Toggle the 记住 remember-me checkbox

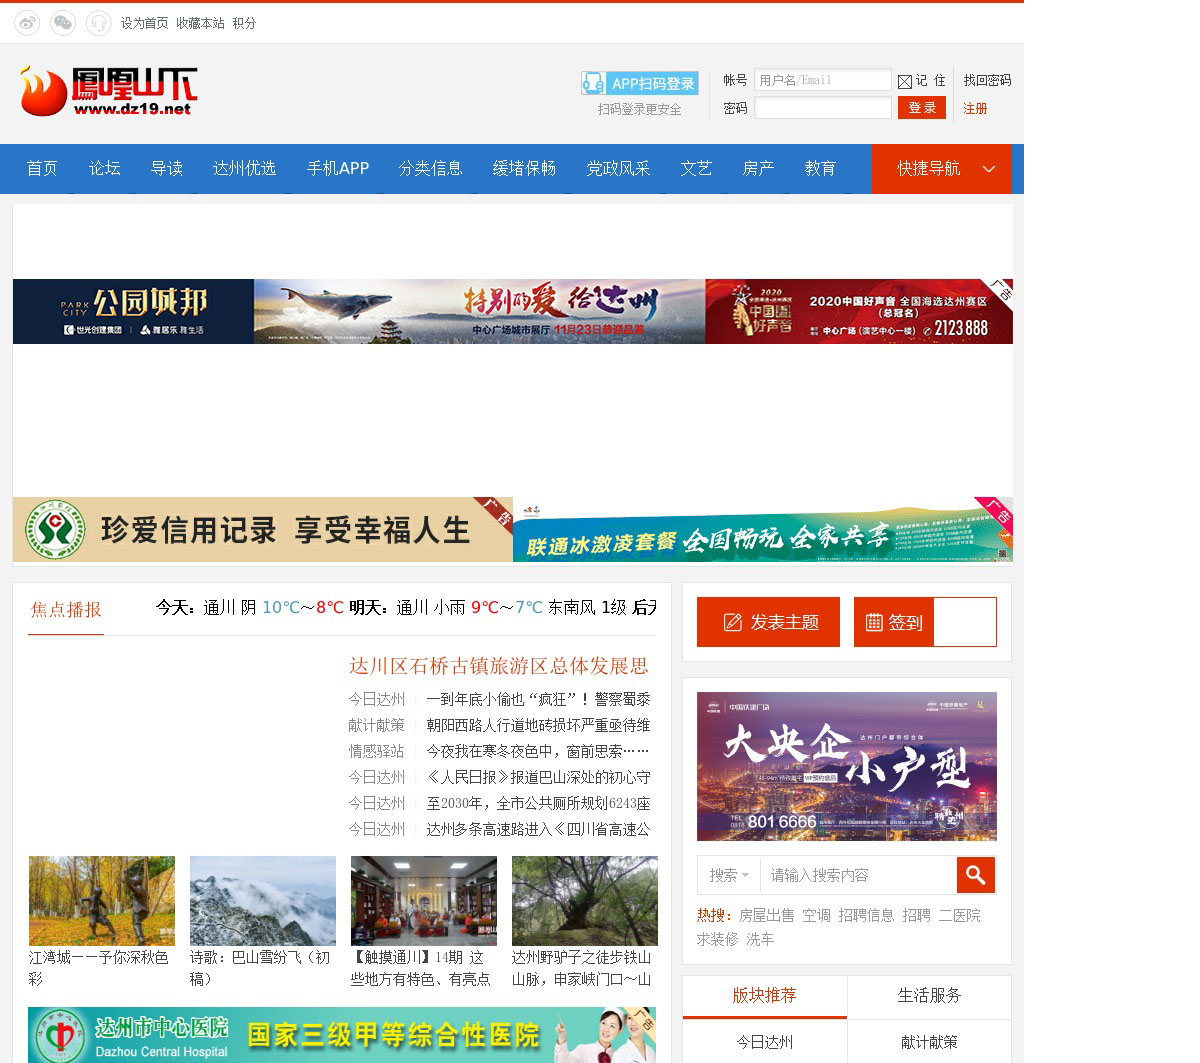pos(905,81)
